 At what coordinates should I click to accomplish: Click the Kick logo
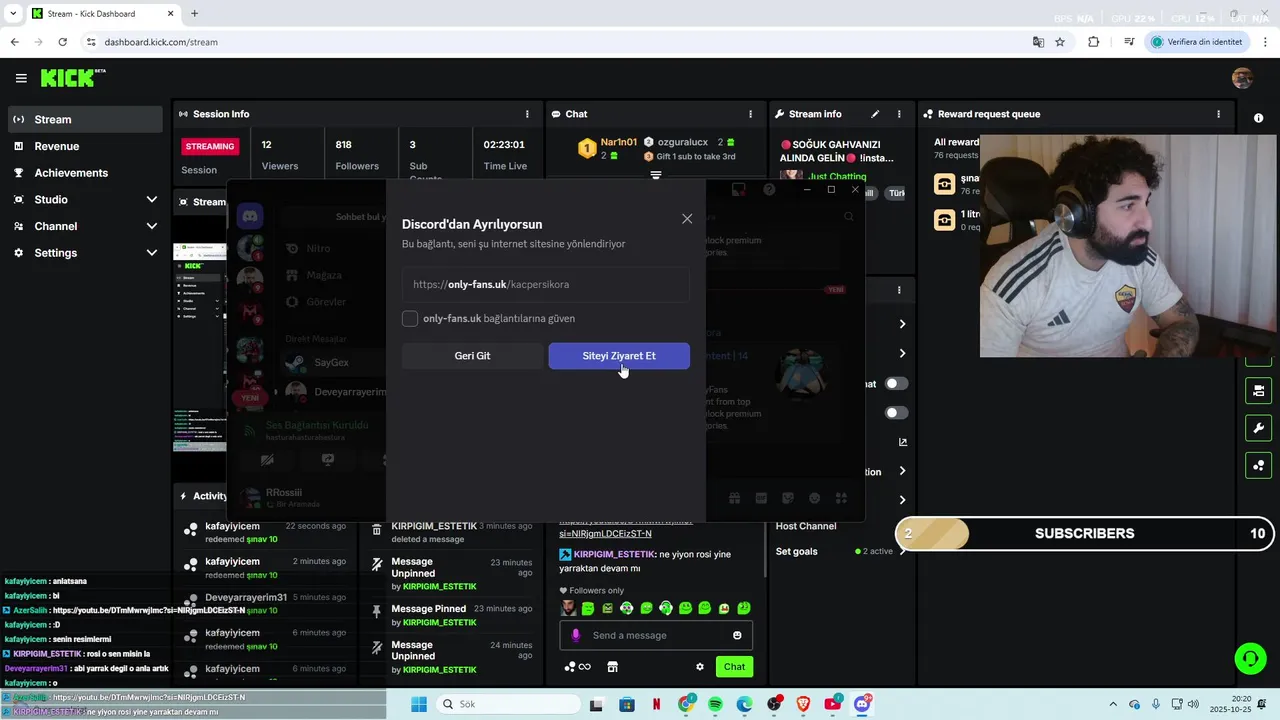(72, 78)
